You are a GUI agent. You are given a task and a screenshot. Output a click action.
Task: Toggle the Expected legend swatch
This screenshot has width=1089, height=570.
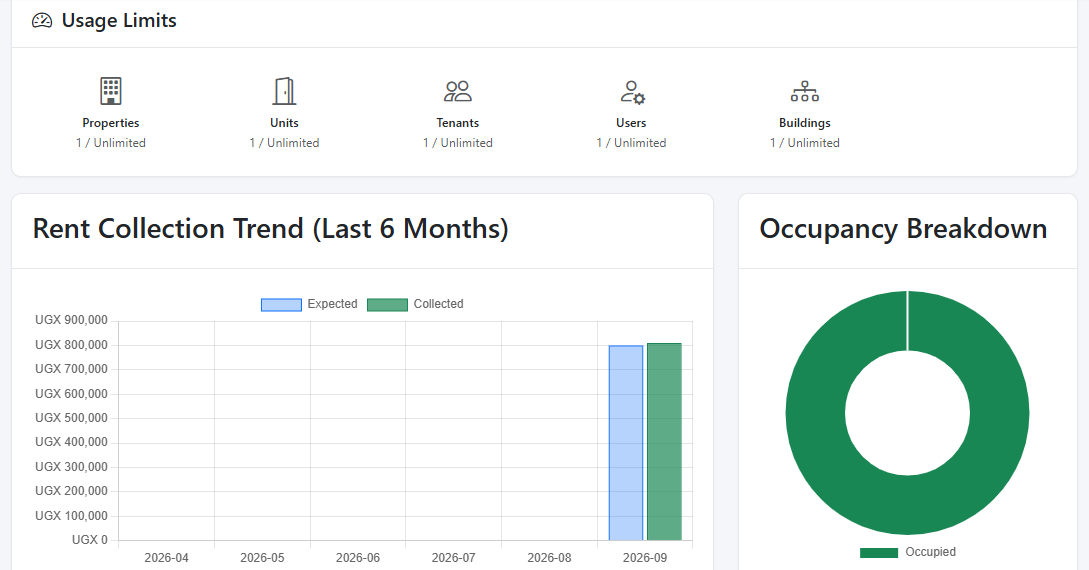click(x=281, y=304)
